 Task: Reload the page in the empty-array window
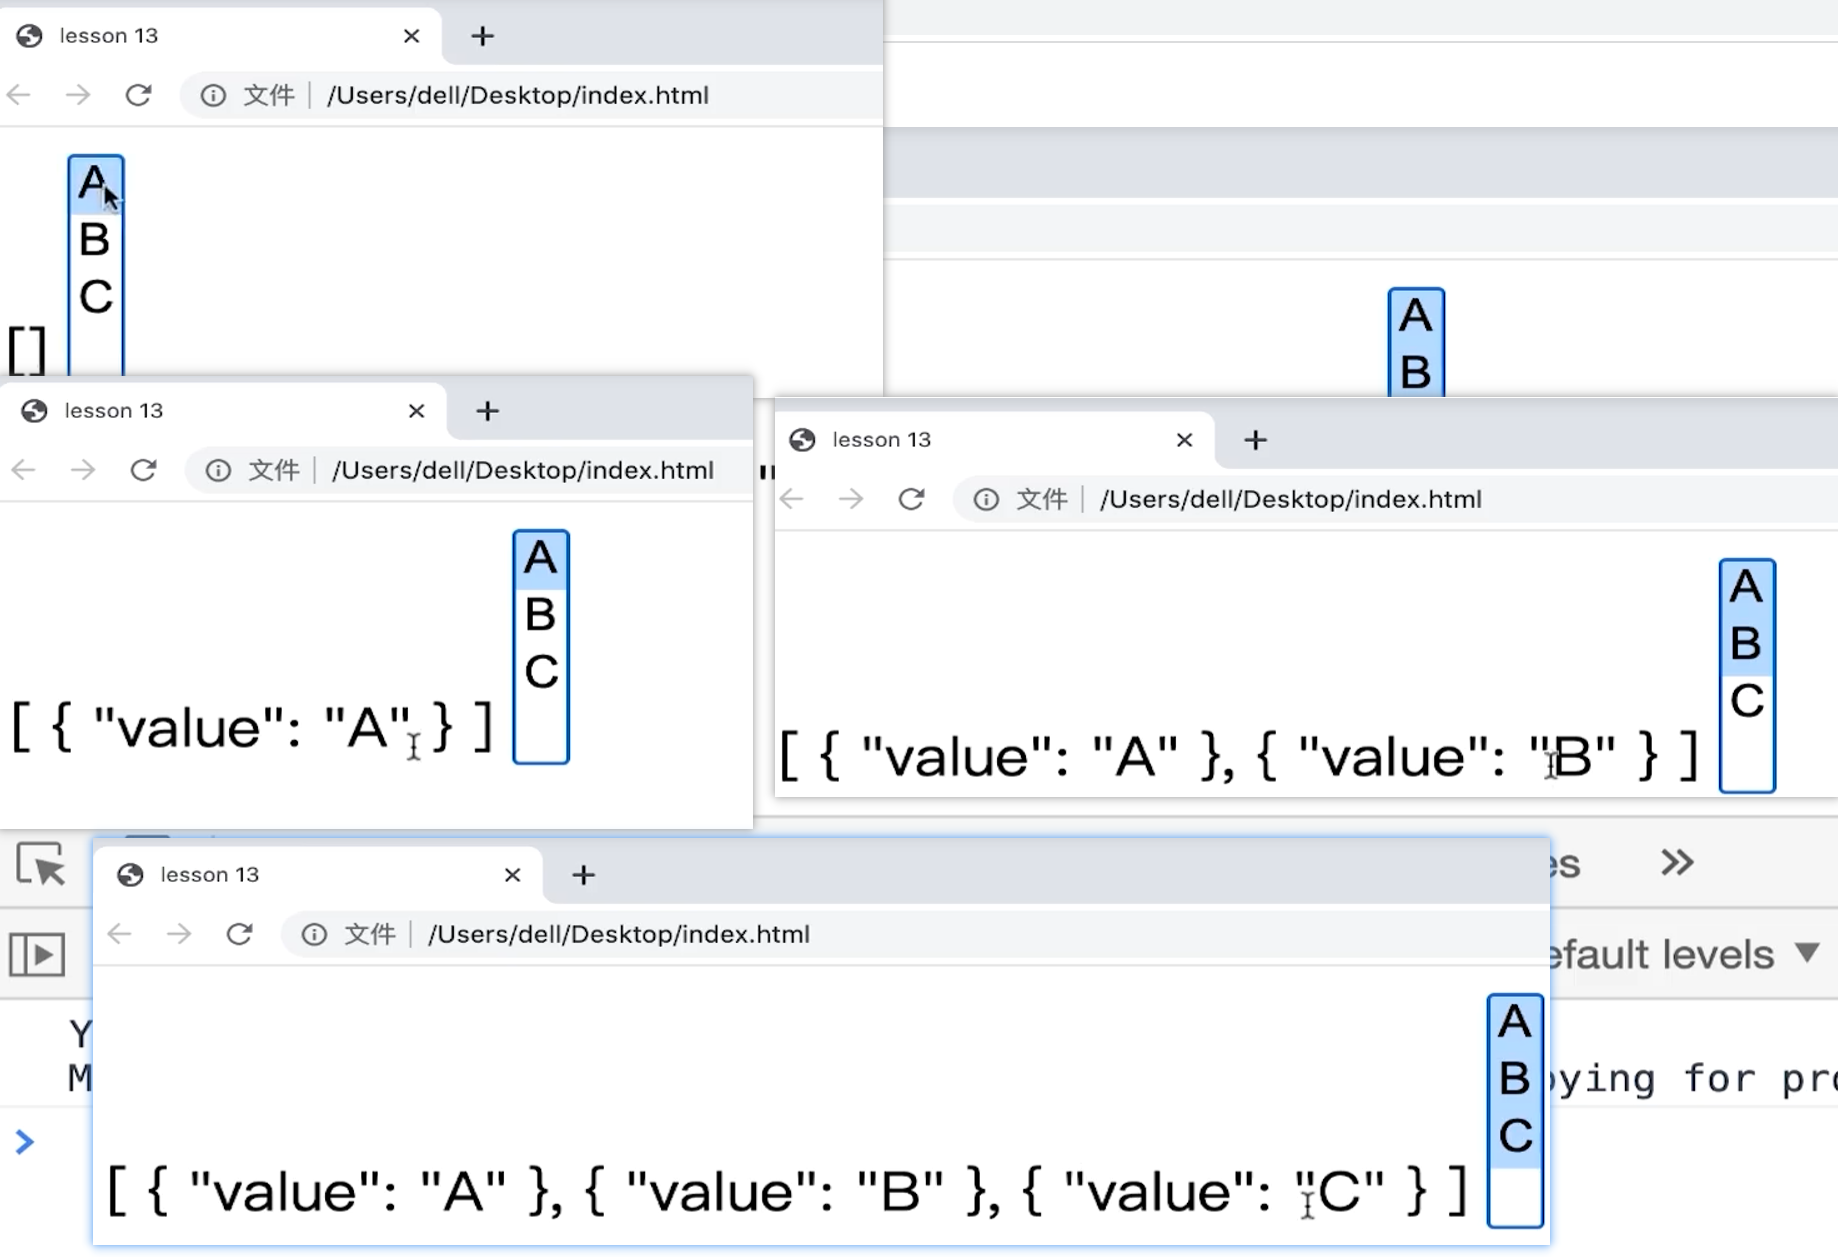coord(138,95)
